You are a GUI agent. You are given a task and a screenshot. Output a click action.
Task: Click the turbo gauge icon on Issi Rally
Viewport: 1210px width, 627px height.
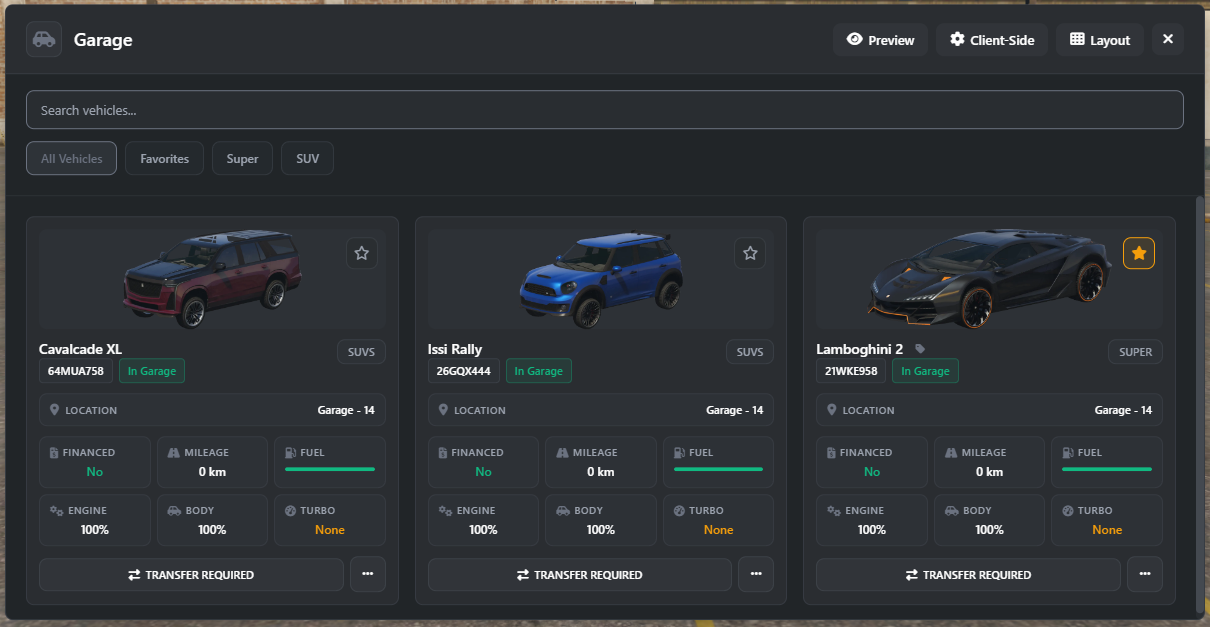click(679, 510)
